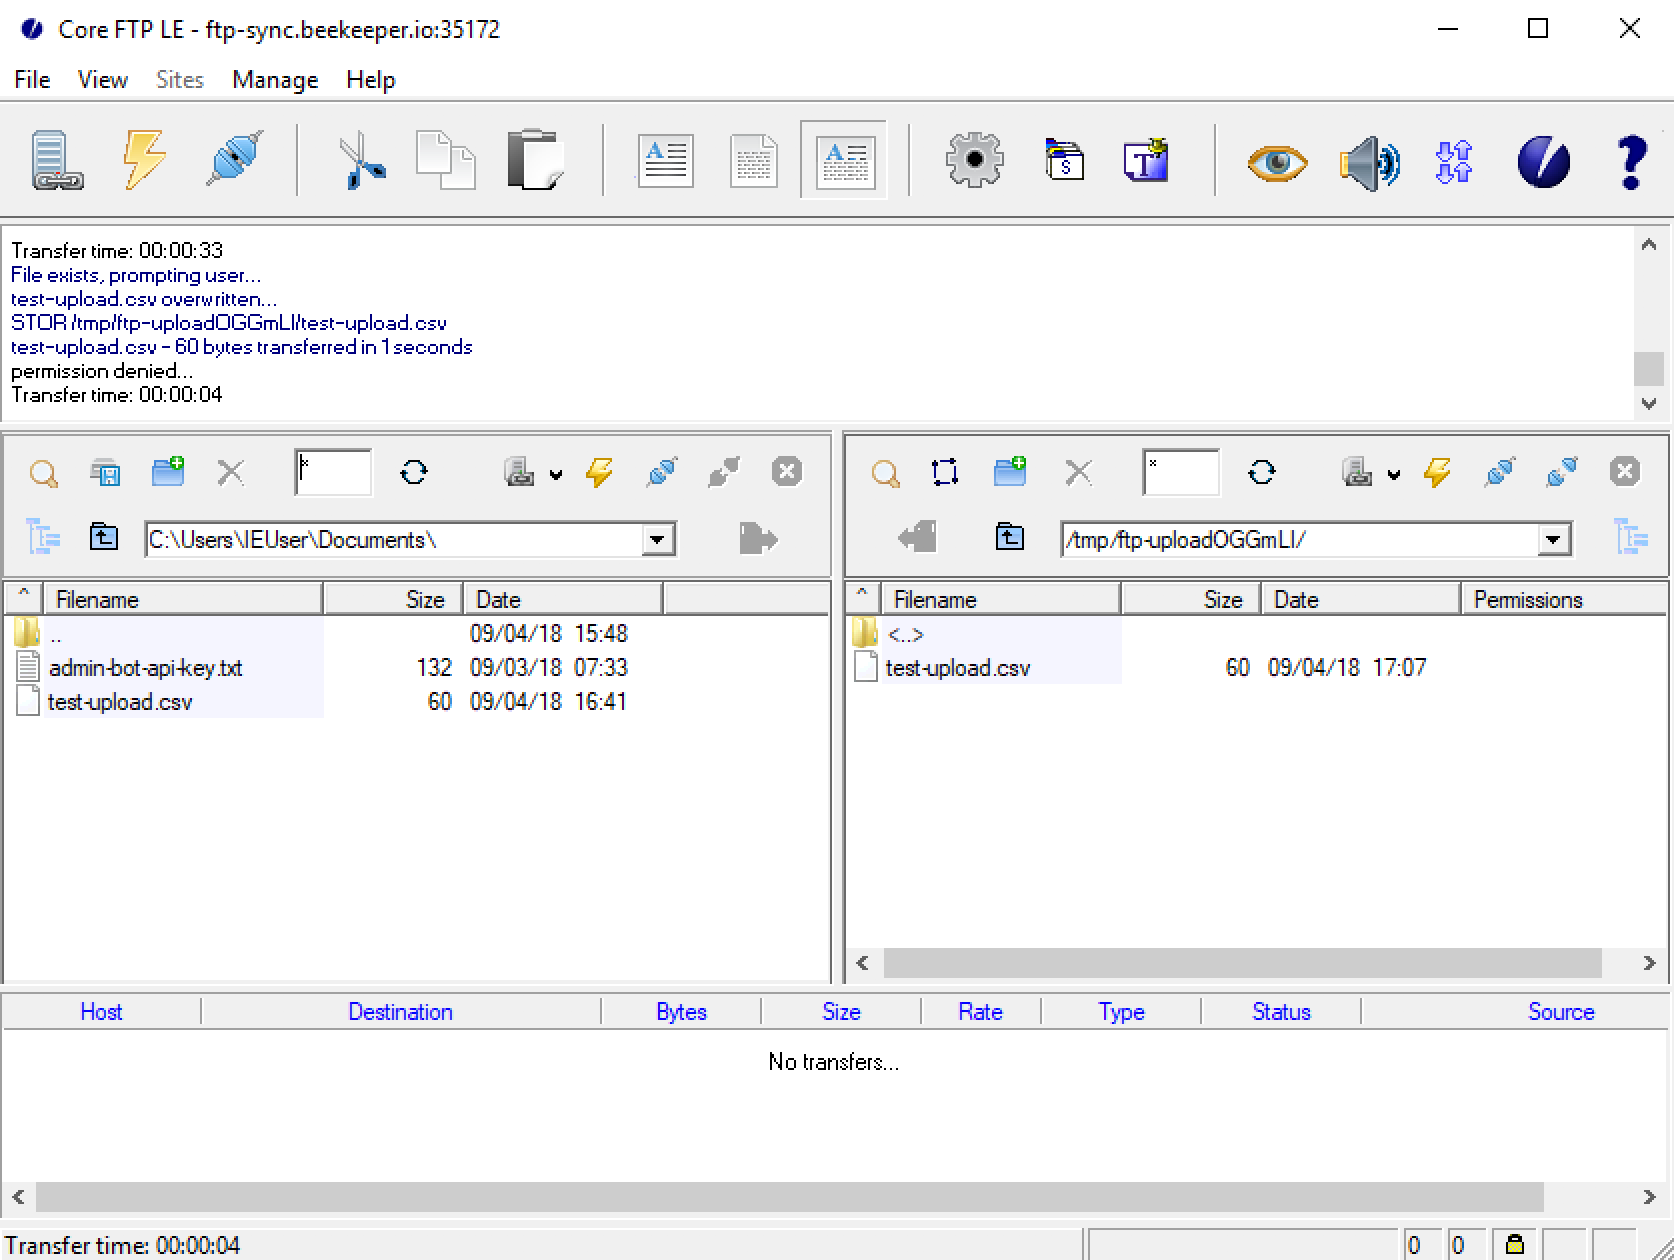The image size is (1674, 1260).
Task: Toggle sounds with speaker icon
Action: click(x=1369, y=162)
